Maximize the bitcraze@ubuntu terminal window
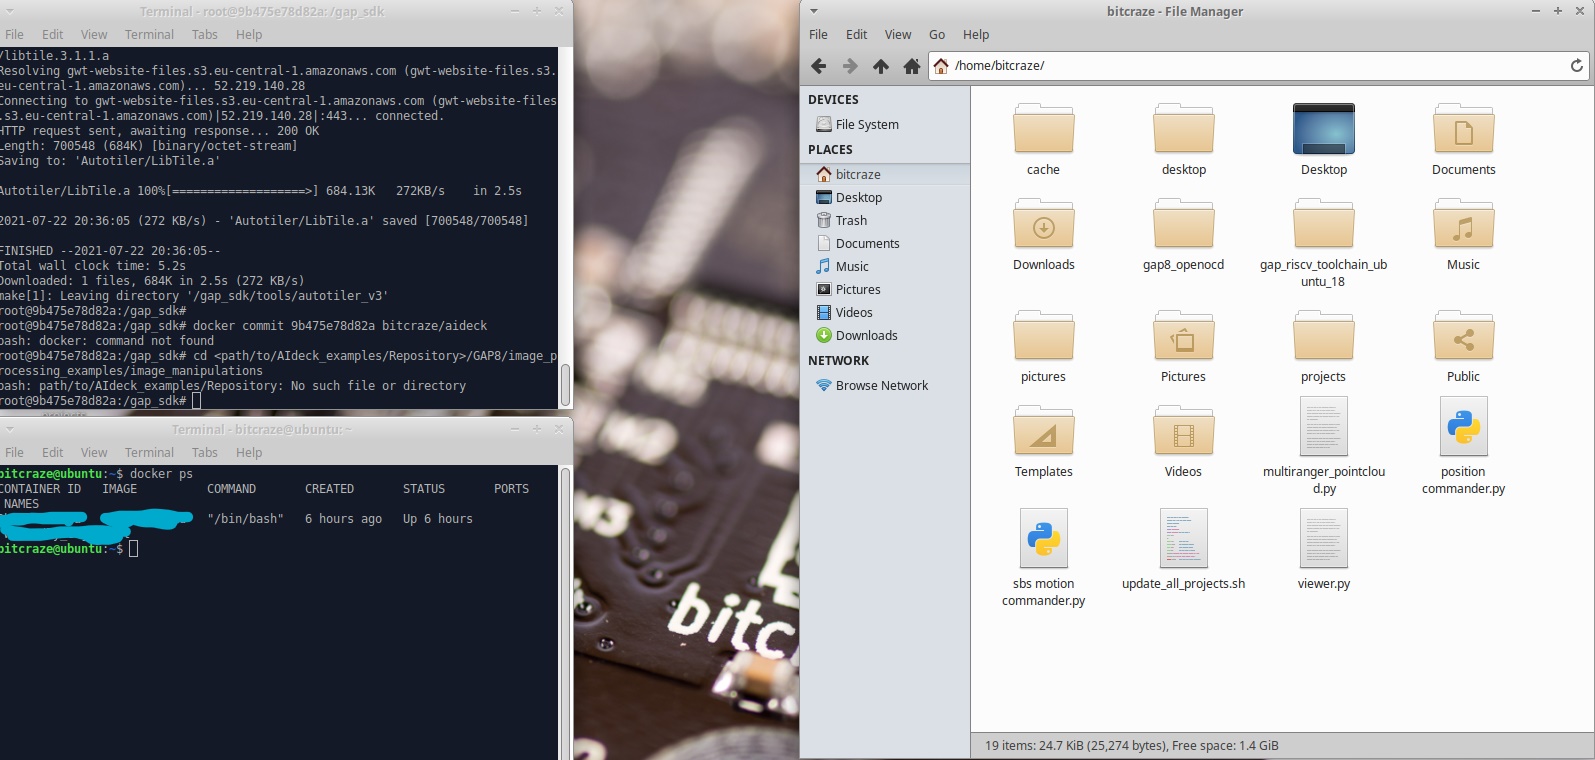1595x760 pixels. click(537, 429)
